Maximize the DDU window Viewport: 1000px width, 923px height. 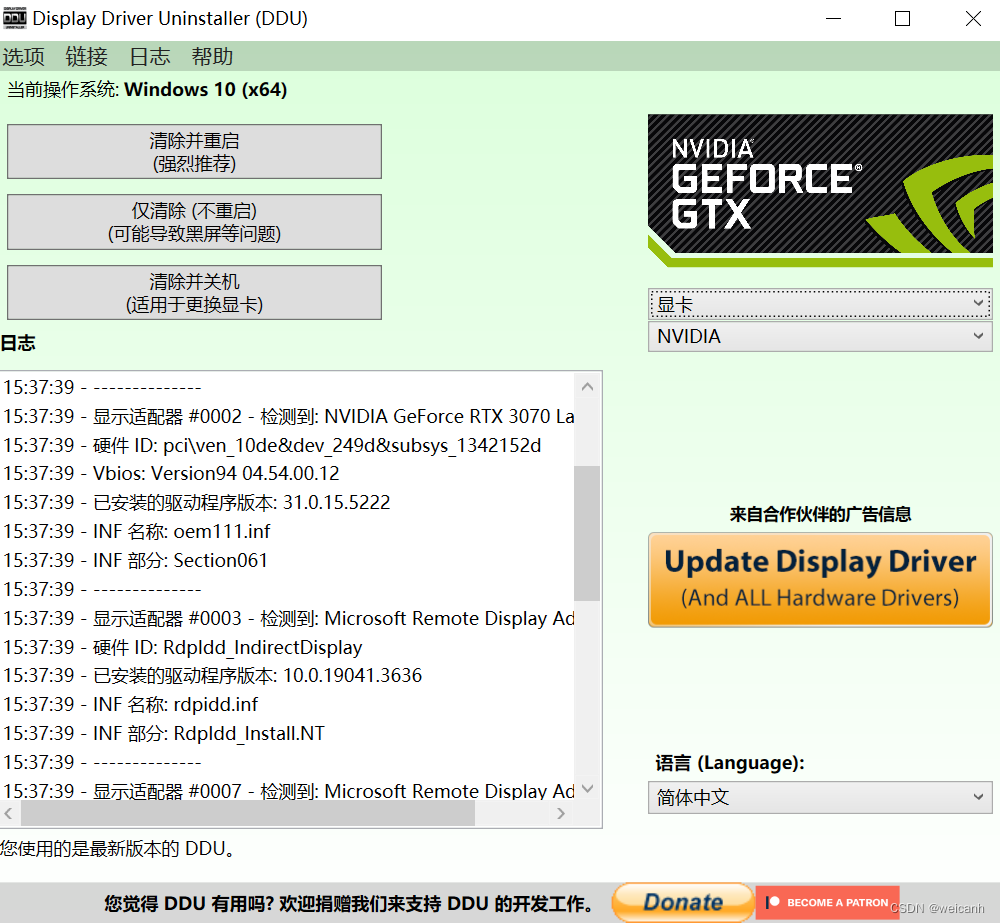pyautogui.click(x=902, y=18)
